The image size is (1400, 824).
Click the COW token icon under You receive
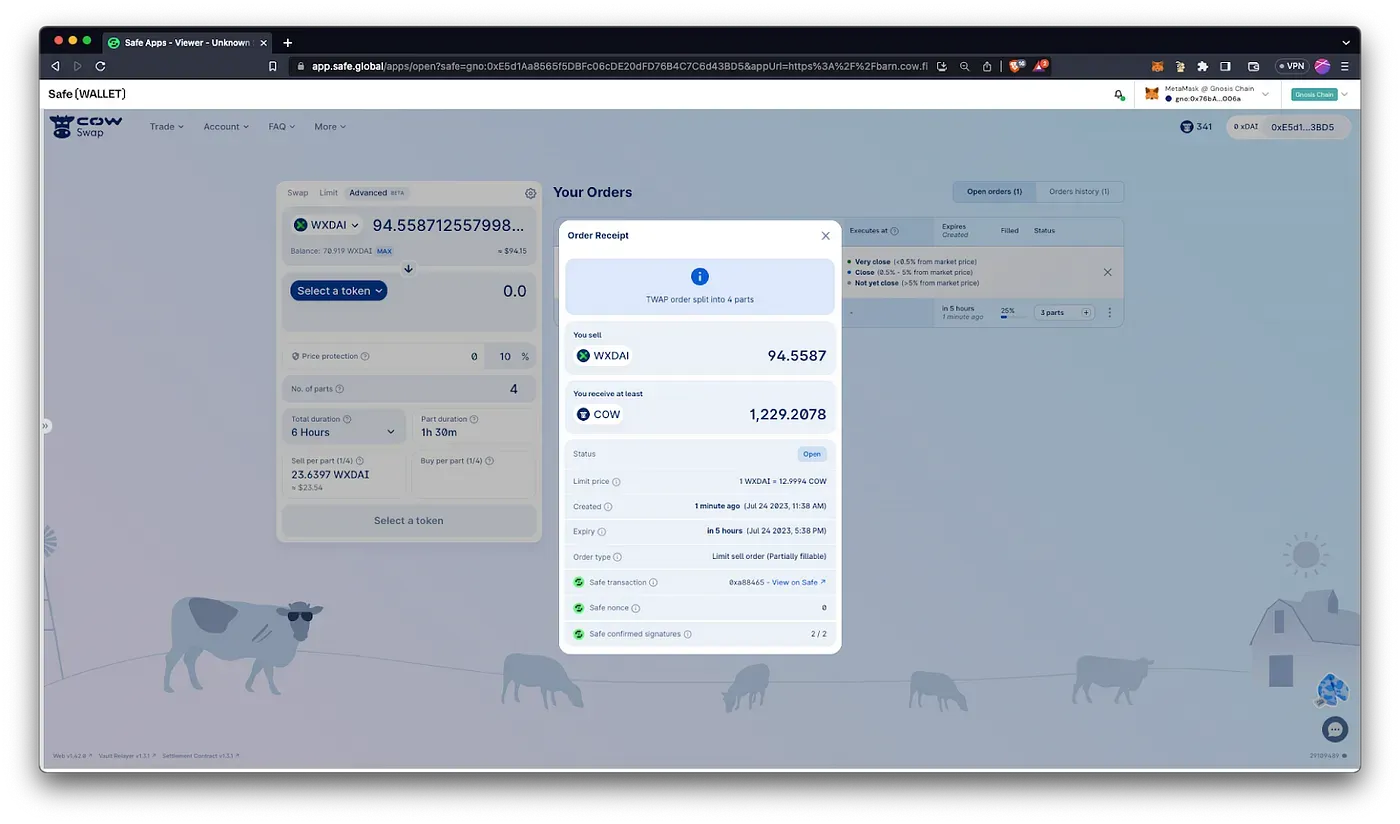[583, 414]
